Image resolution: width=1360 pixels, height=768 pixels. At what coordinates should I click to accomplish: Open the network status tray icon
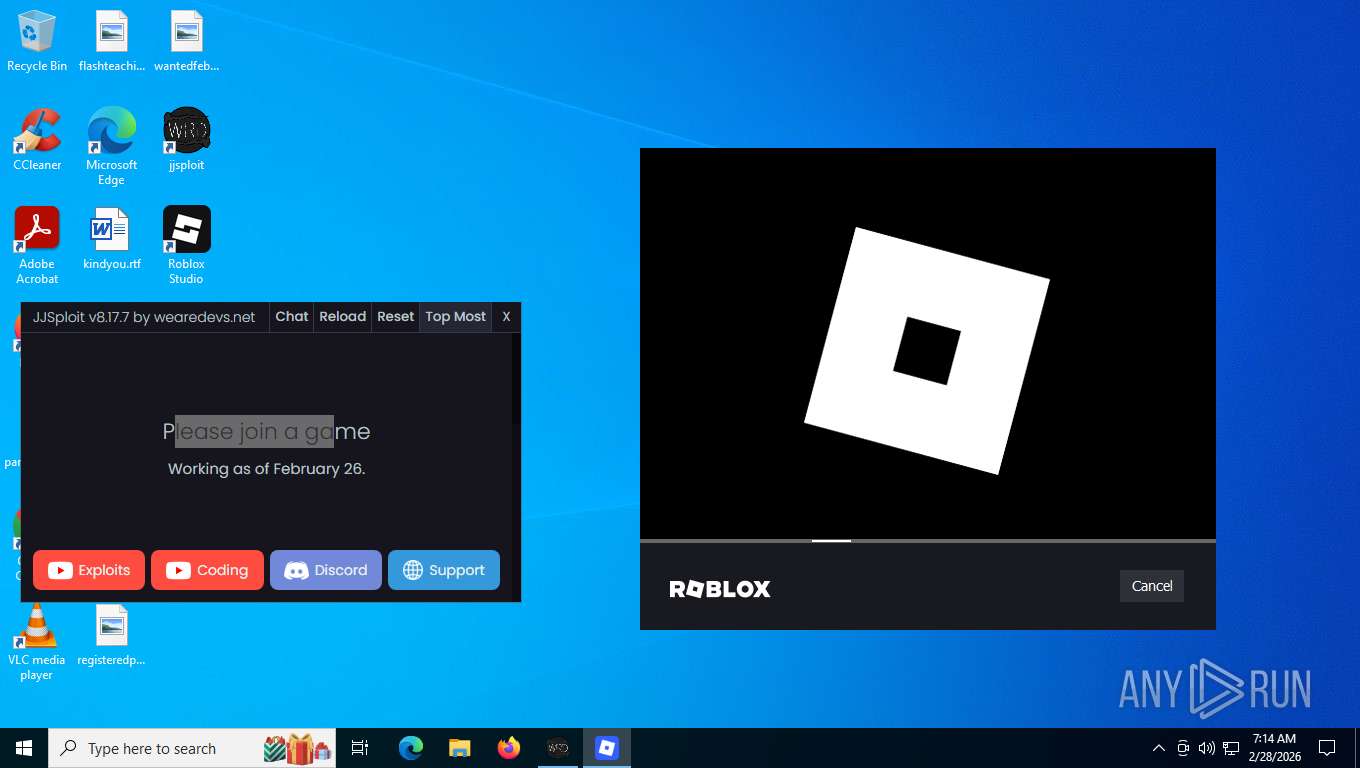coord(1231,748)
